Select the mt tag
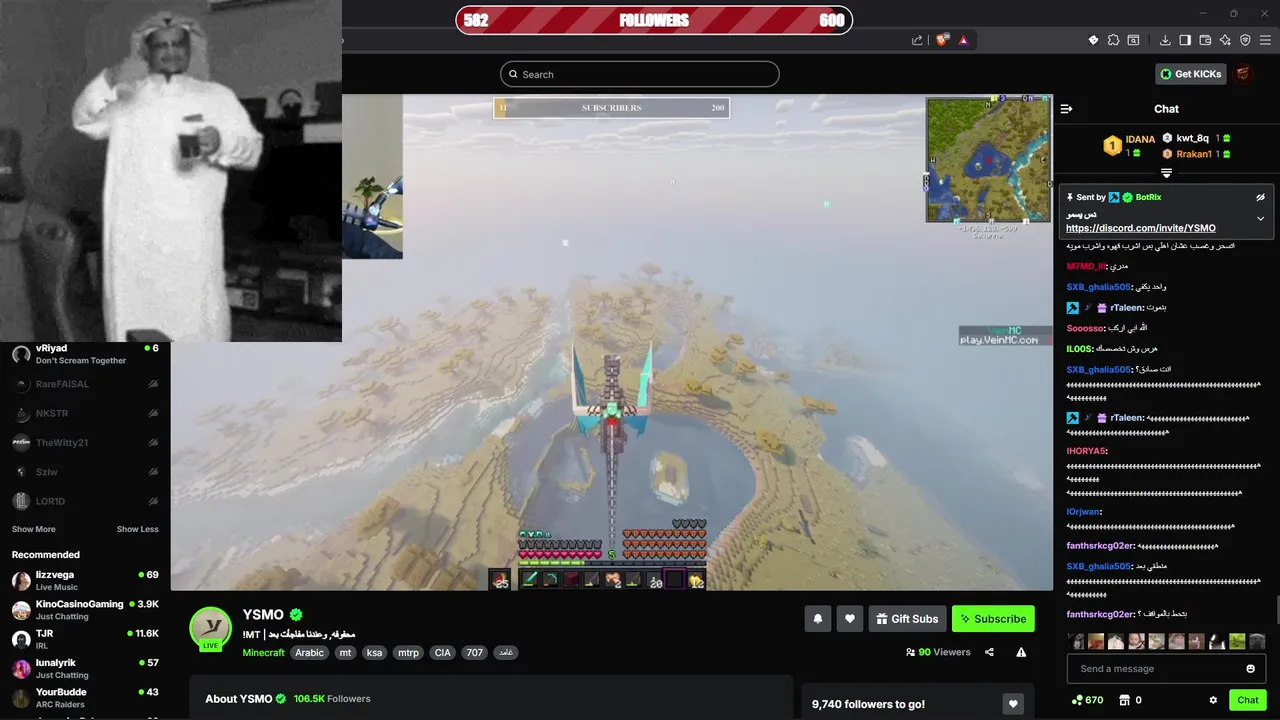 click(x=345, y=653)
